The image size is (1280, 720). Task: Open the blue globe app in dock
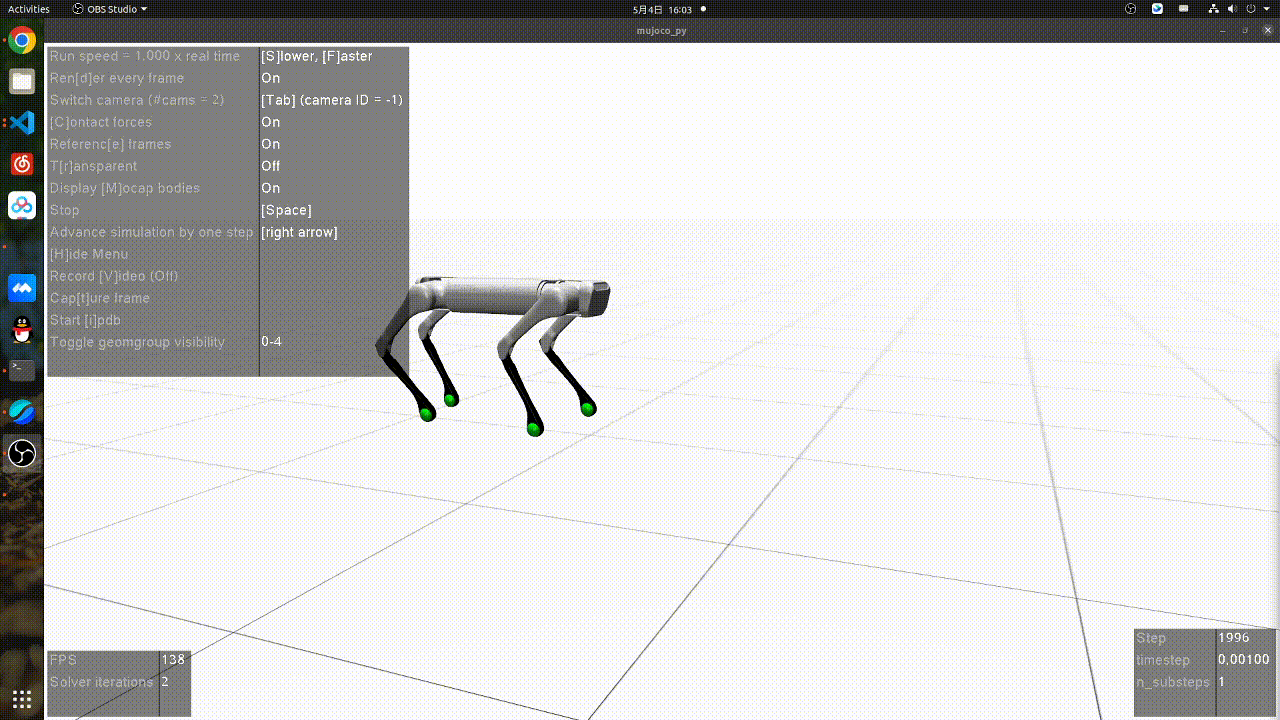tap(22, 412)
